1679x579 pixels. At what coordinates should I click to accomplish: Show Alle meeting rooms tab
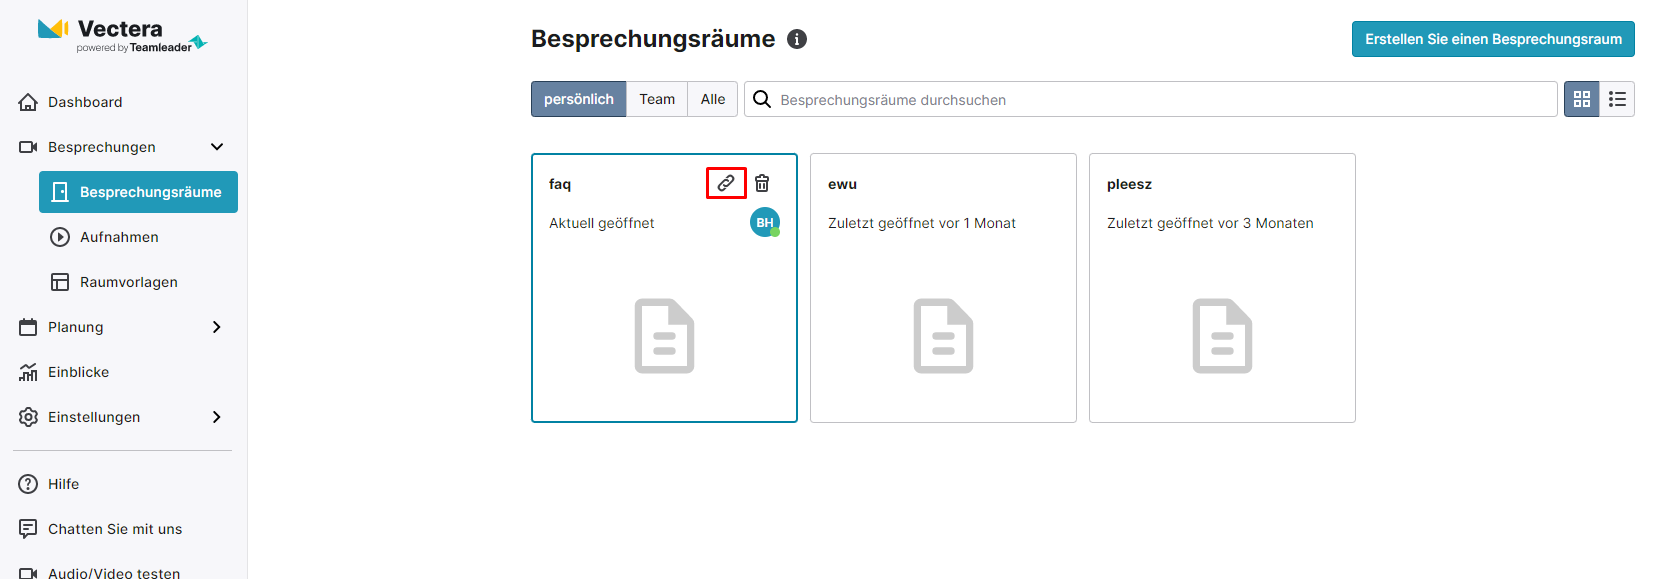(x=713, y=99)
